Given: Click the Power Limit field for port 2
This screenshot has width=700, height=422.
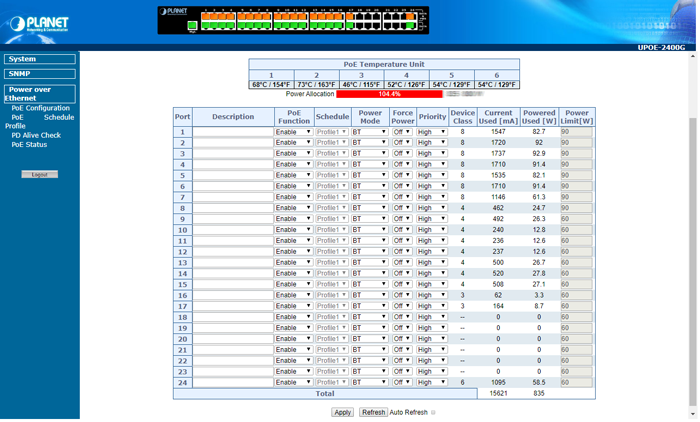Looking at the screenshot, I should pos(576,143).
